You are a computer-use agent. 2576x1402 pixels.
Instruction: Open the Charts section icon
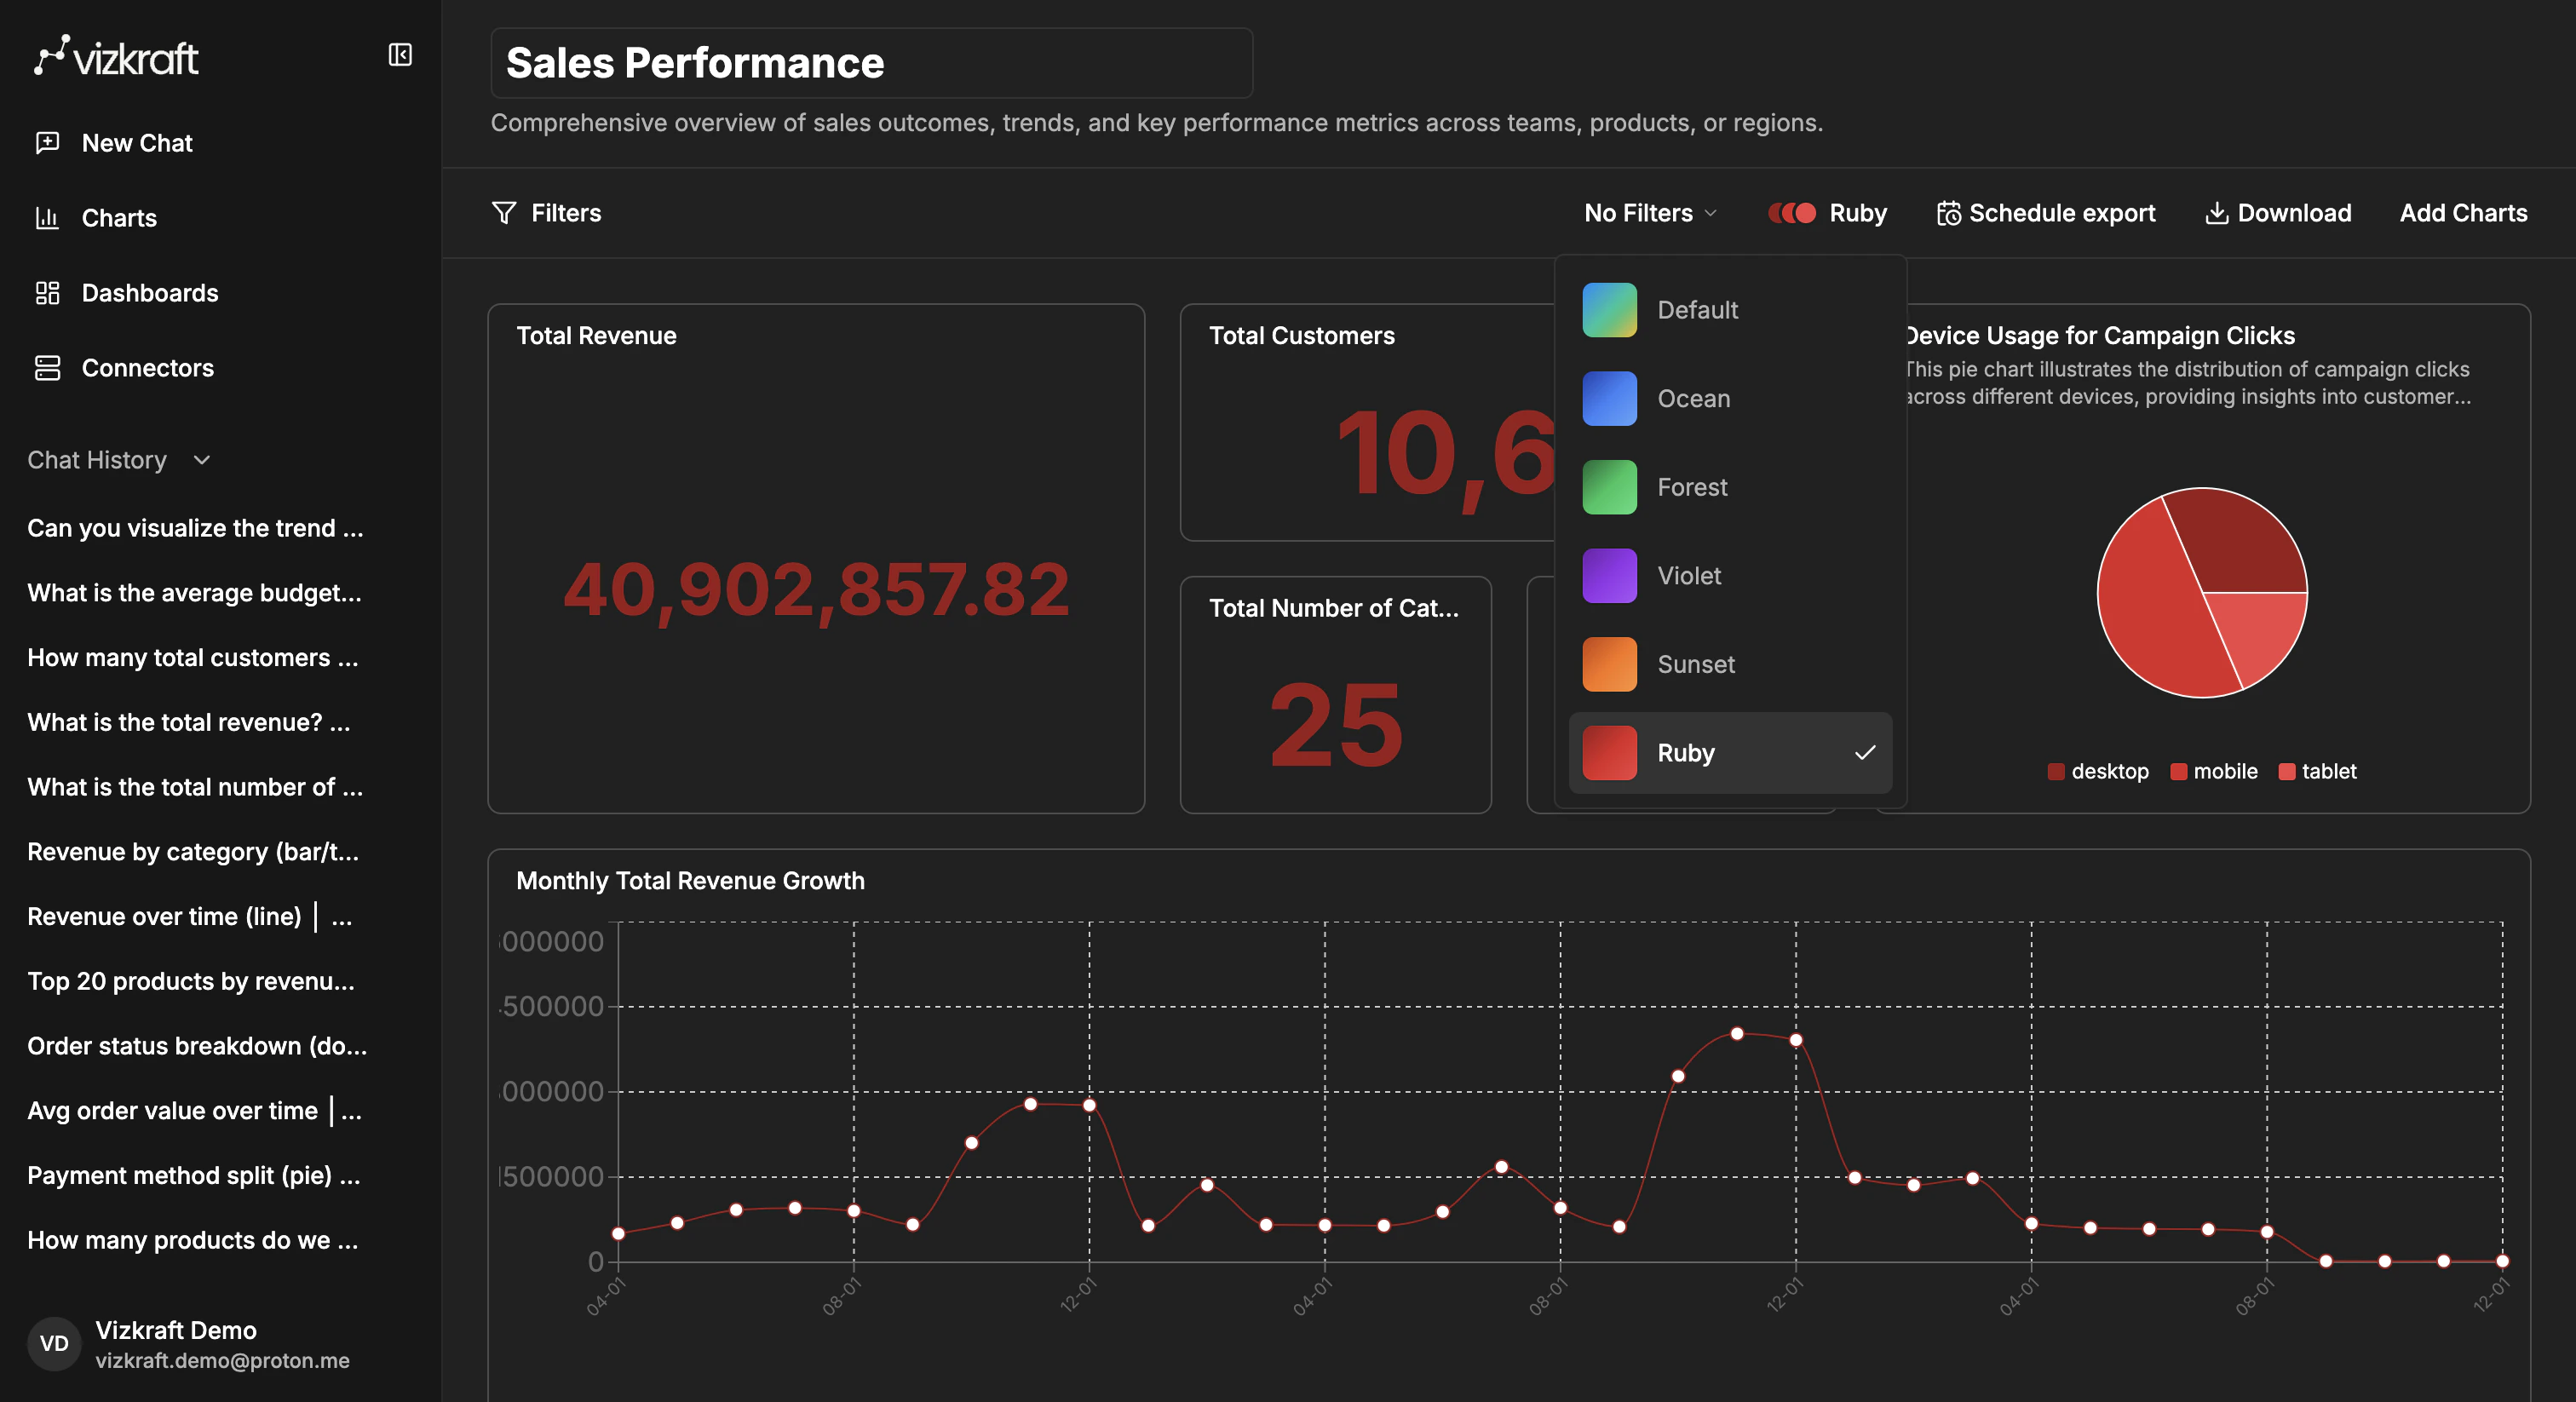coord(47,217)
